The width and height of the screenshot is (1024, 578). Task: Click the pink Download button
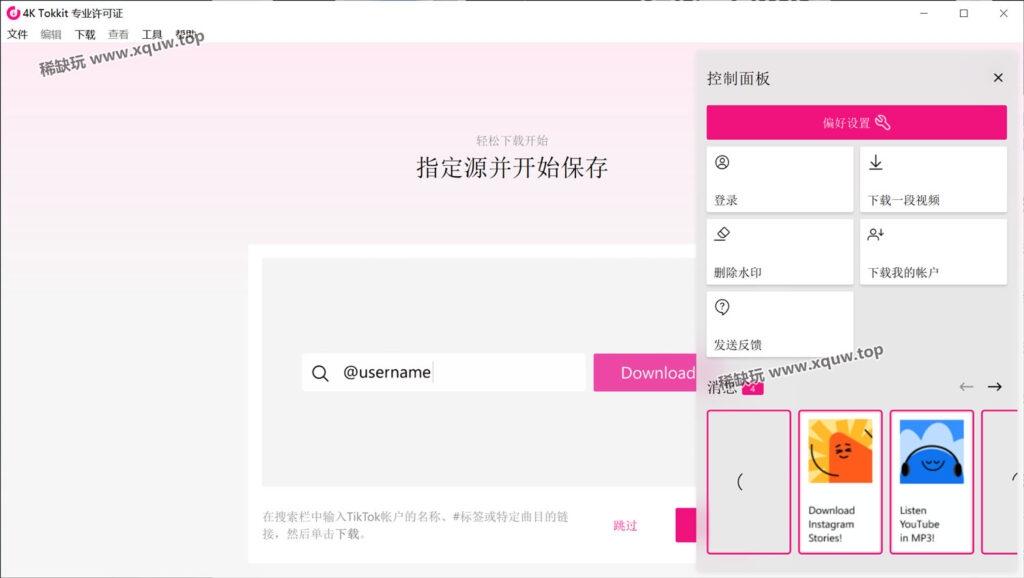point(645,373)
